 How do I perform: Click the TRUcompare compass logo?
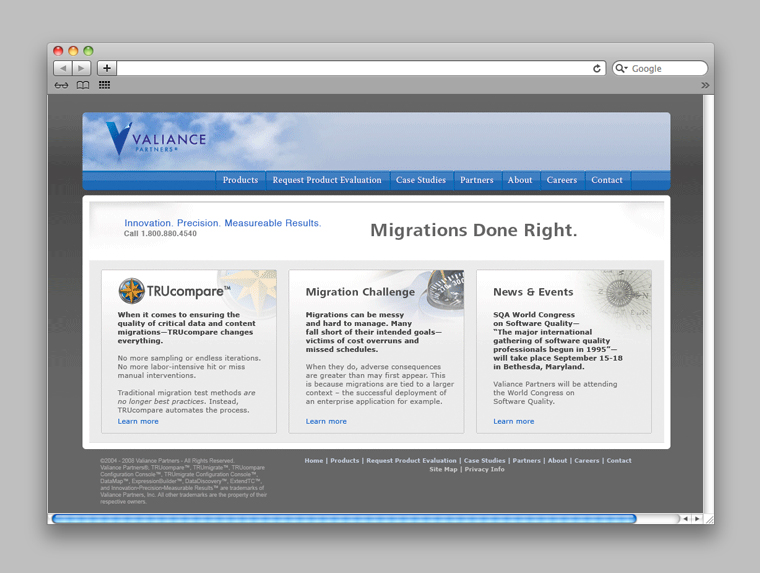[x=131, y=291]
